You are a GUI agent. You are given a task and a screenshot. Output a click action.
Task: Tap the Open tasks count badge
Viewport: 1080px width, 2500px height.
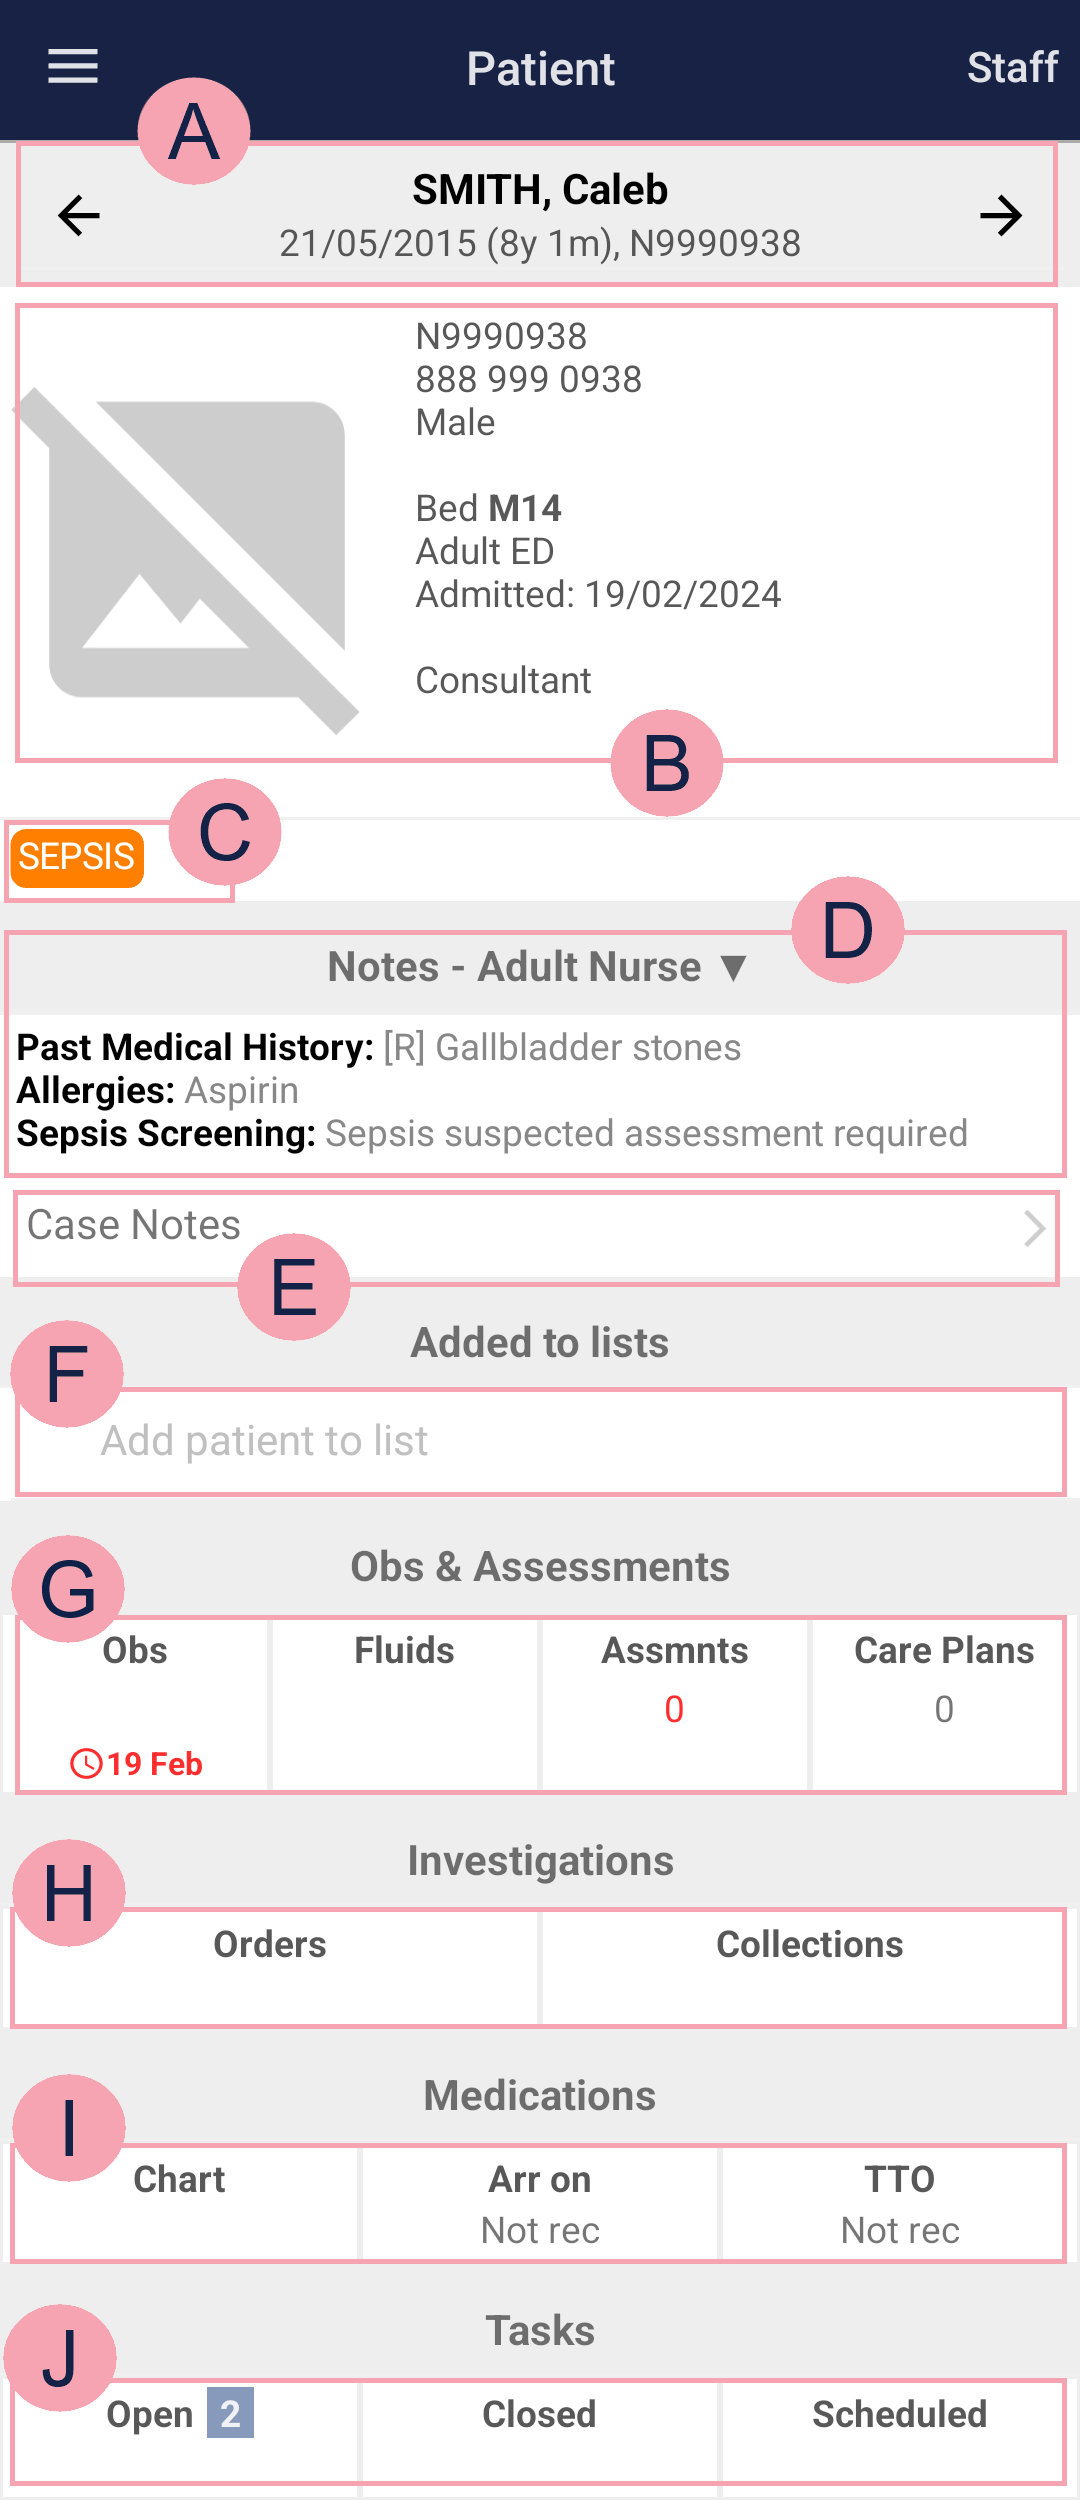pos(230,2414)
